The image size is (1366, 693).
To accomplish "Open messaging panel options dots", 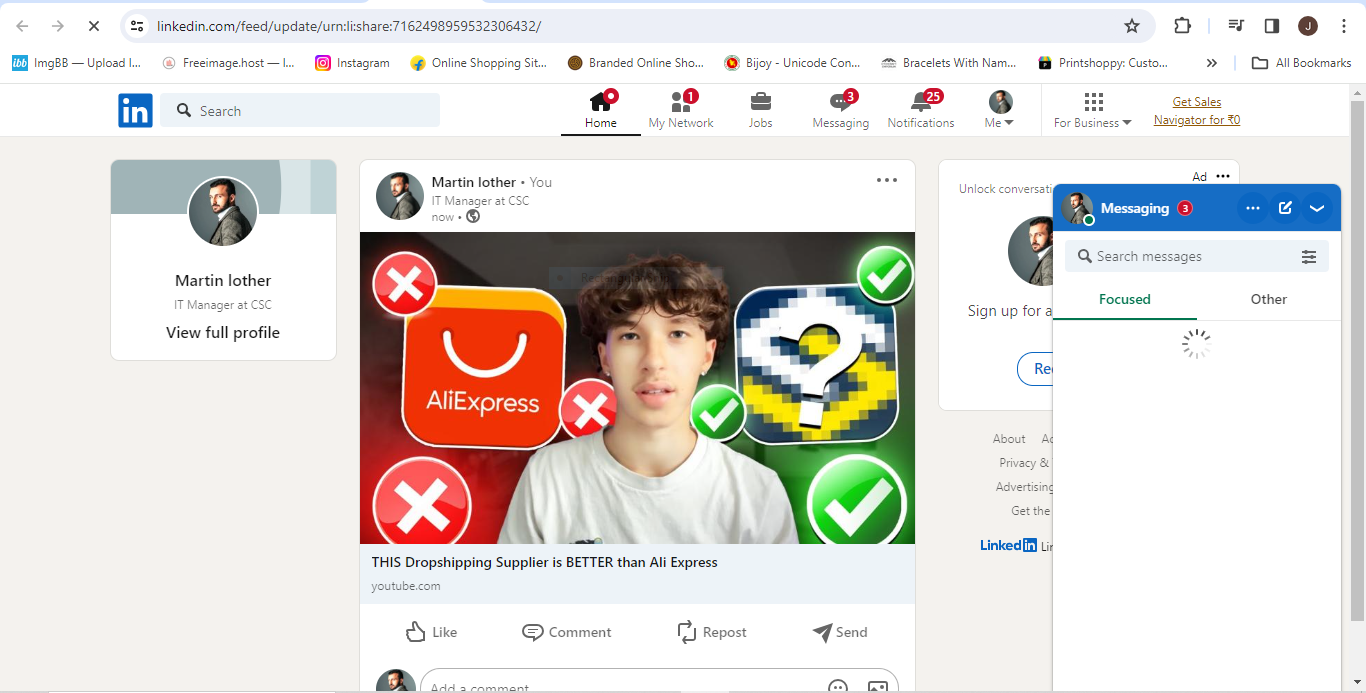I will click(1253, 208).
